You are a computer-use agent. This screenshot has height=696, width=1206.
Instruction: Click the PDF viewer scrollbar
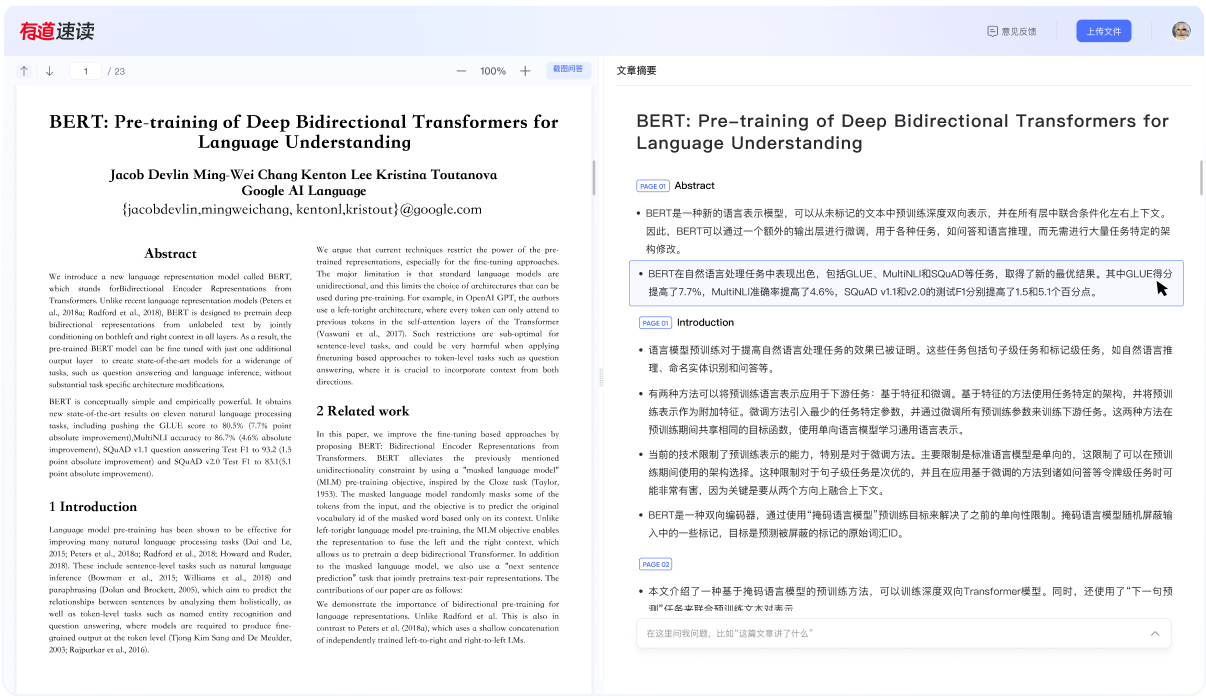click(594, 177)
